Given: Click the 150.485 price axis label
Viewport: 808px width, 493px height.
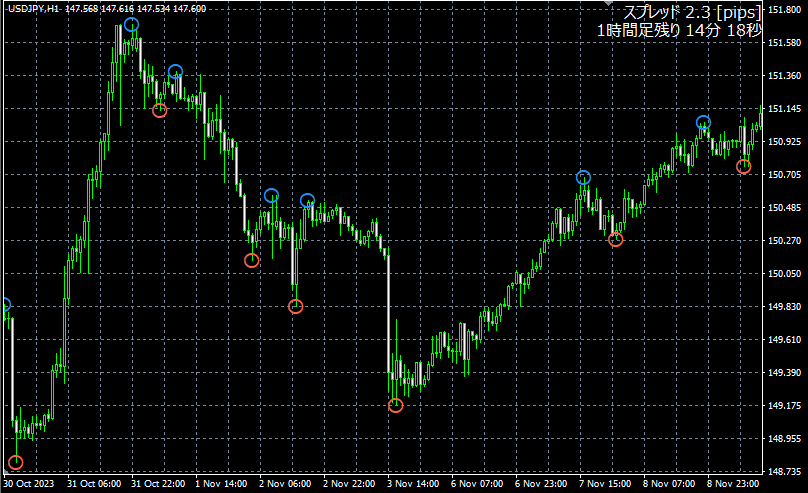Looking at the screenshot, I should (784, 208).
